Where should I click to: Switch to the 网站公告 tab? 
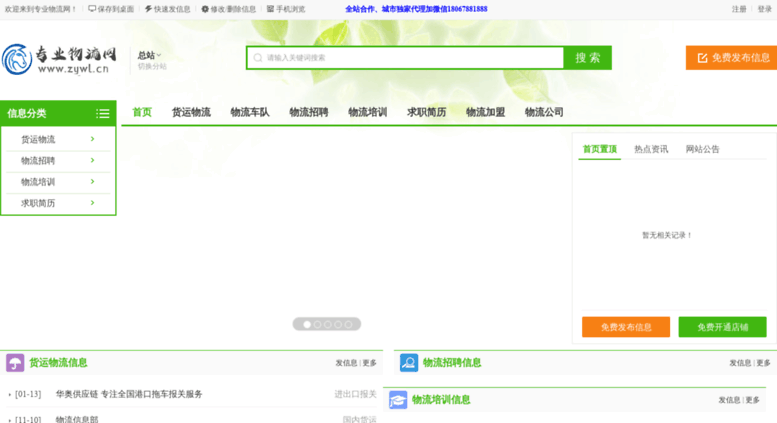(x=703, y=149)
